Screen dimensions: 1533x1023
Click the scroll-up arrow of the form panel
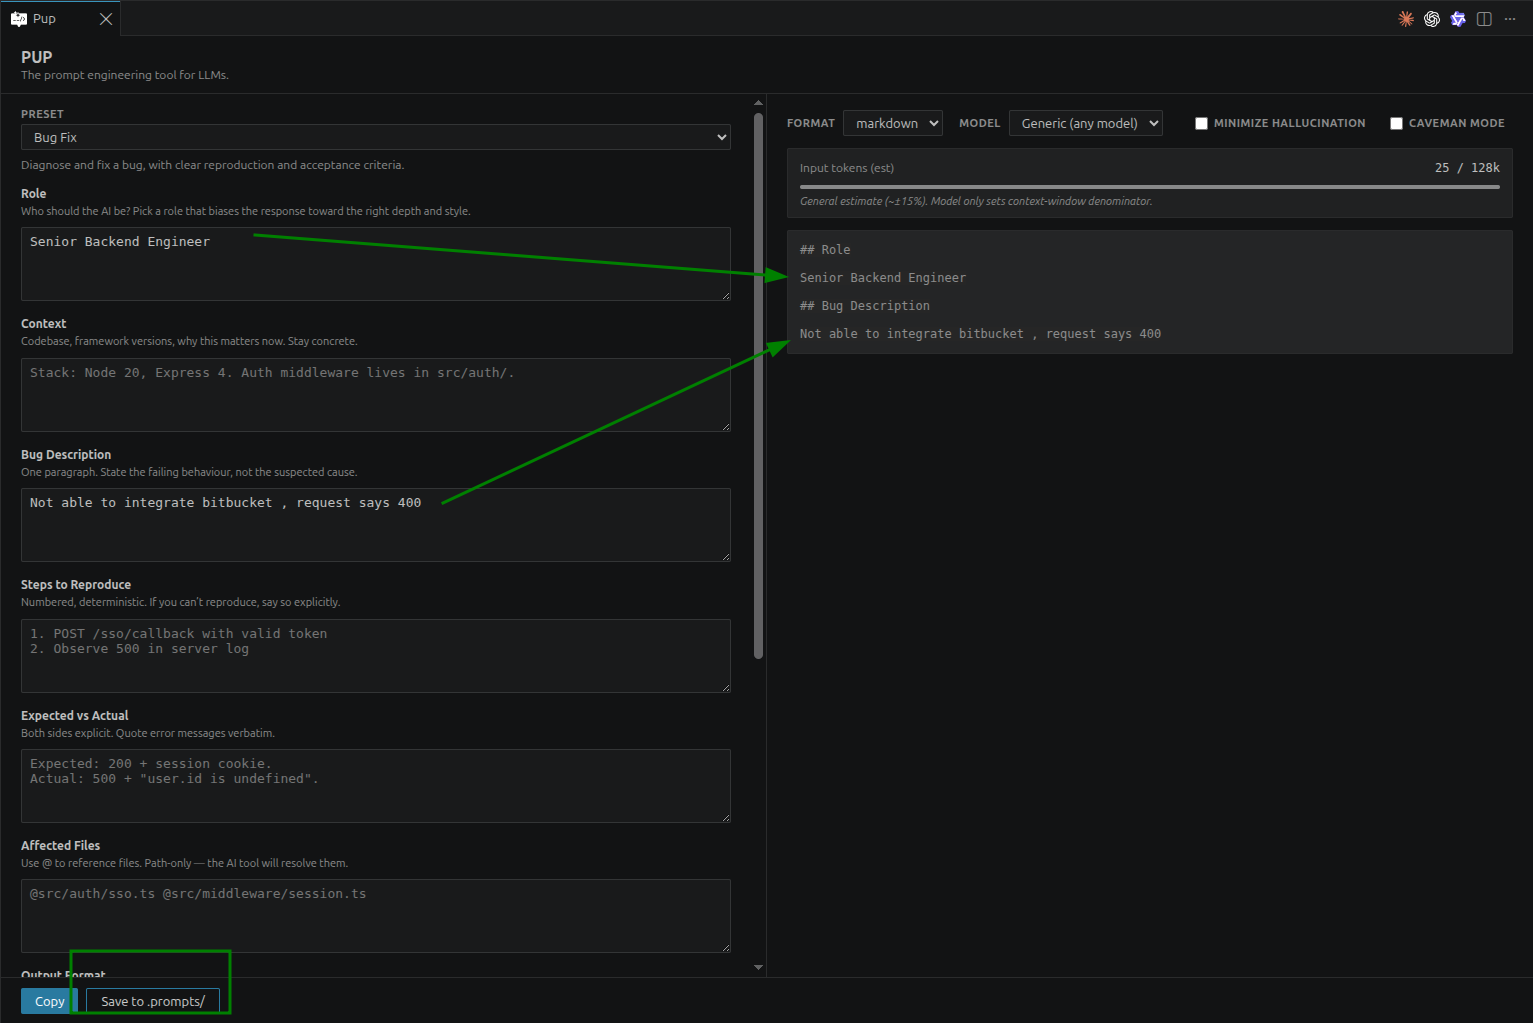coord(758,102)
